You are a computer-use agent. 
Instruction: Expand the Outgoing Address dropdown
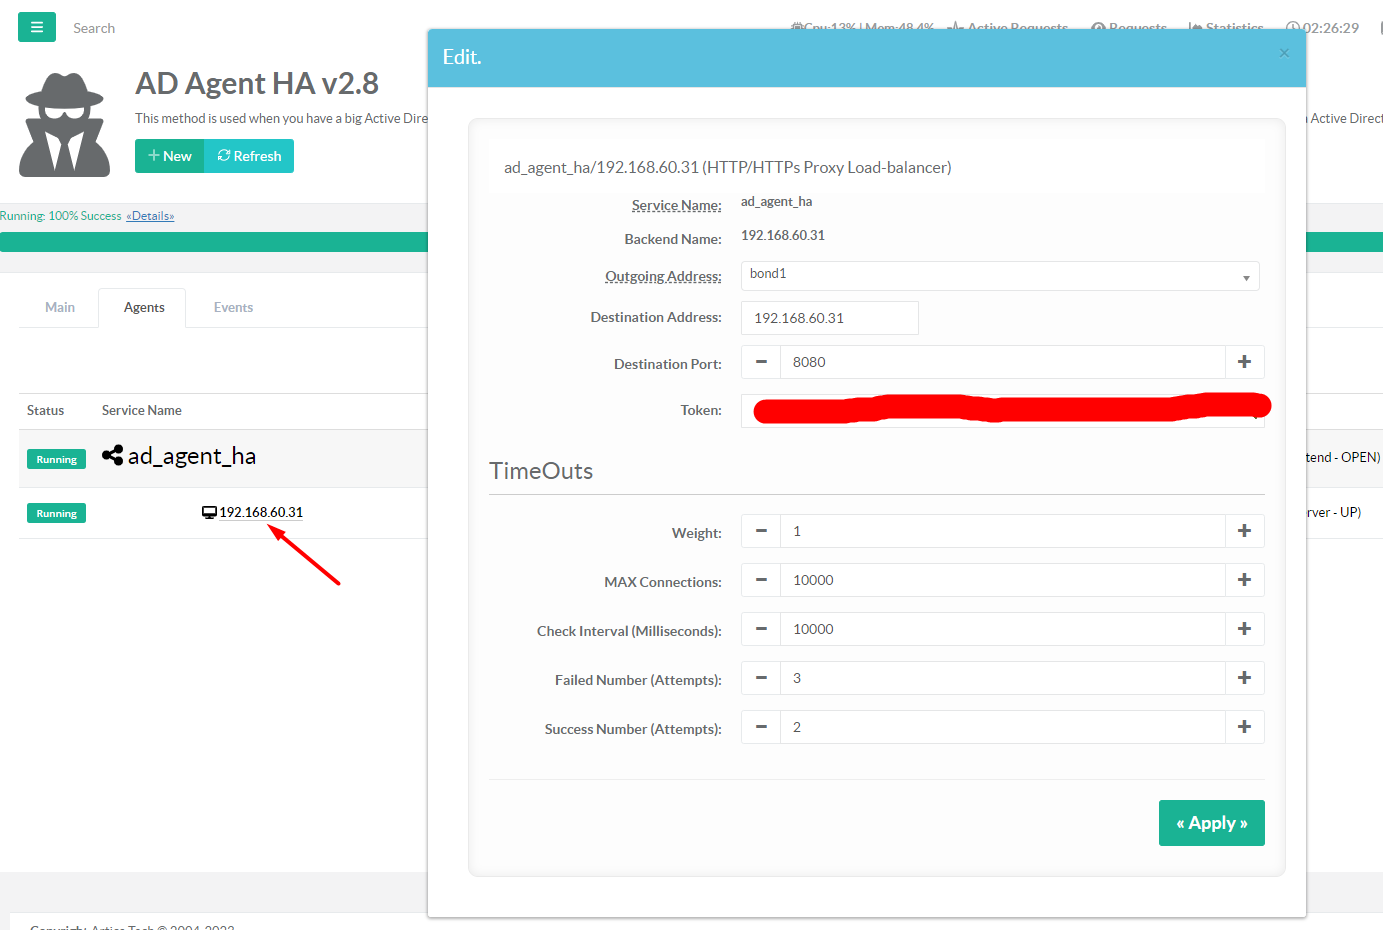(x=999, y=276)
